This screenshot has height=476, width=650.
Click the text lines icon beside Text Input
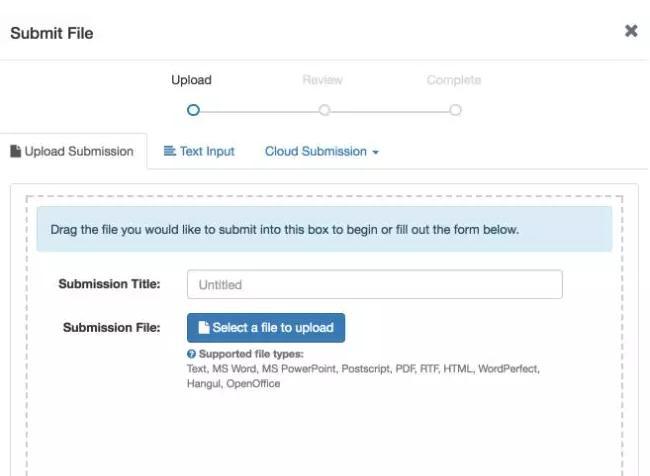coord(170,151)
